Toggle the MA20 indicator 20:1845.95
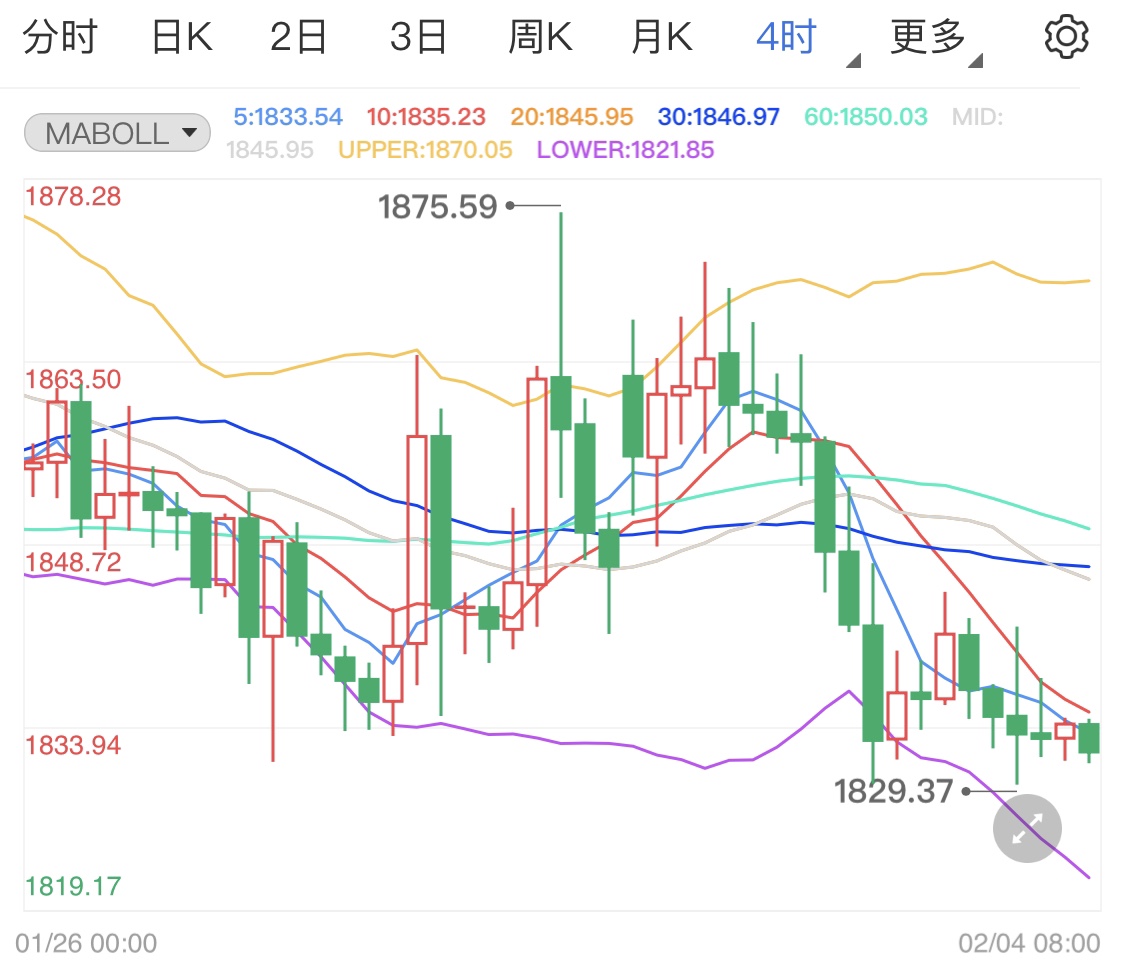 click(x=573, y=116)
